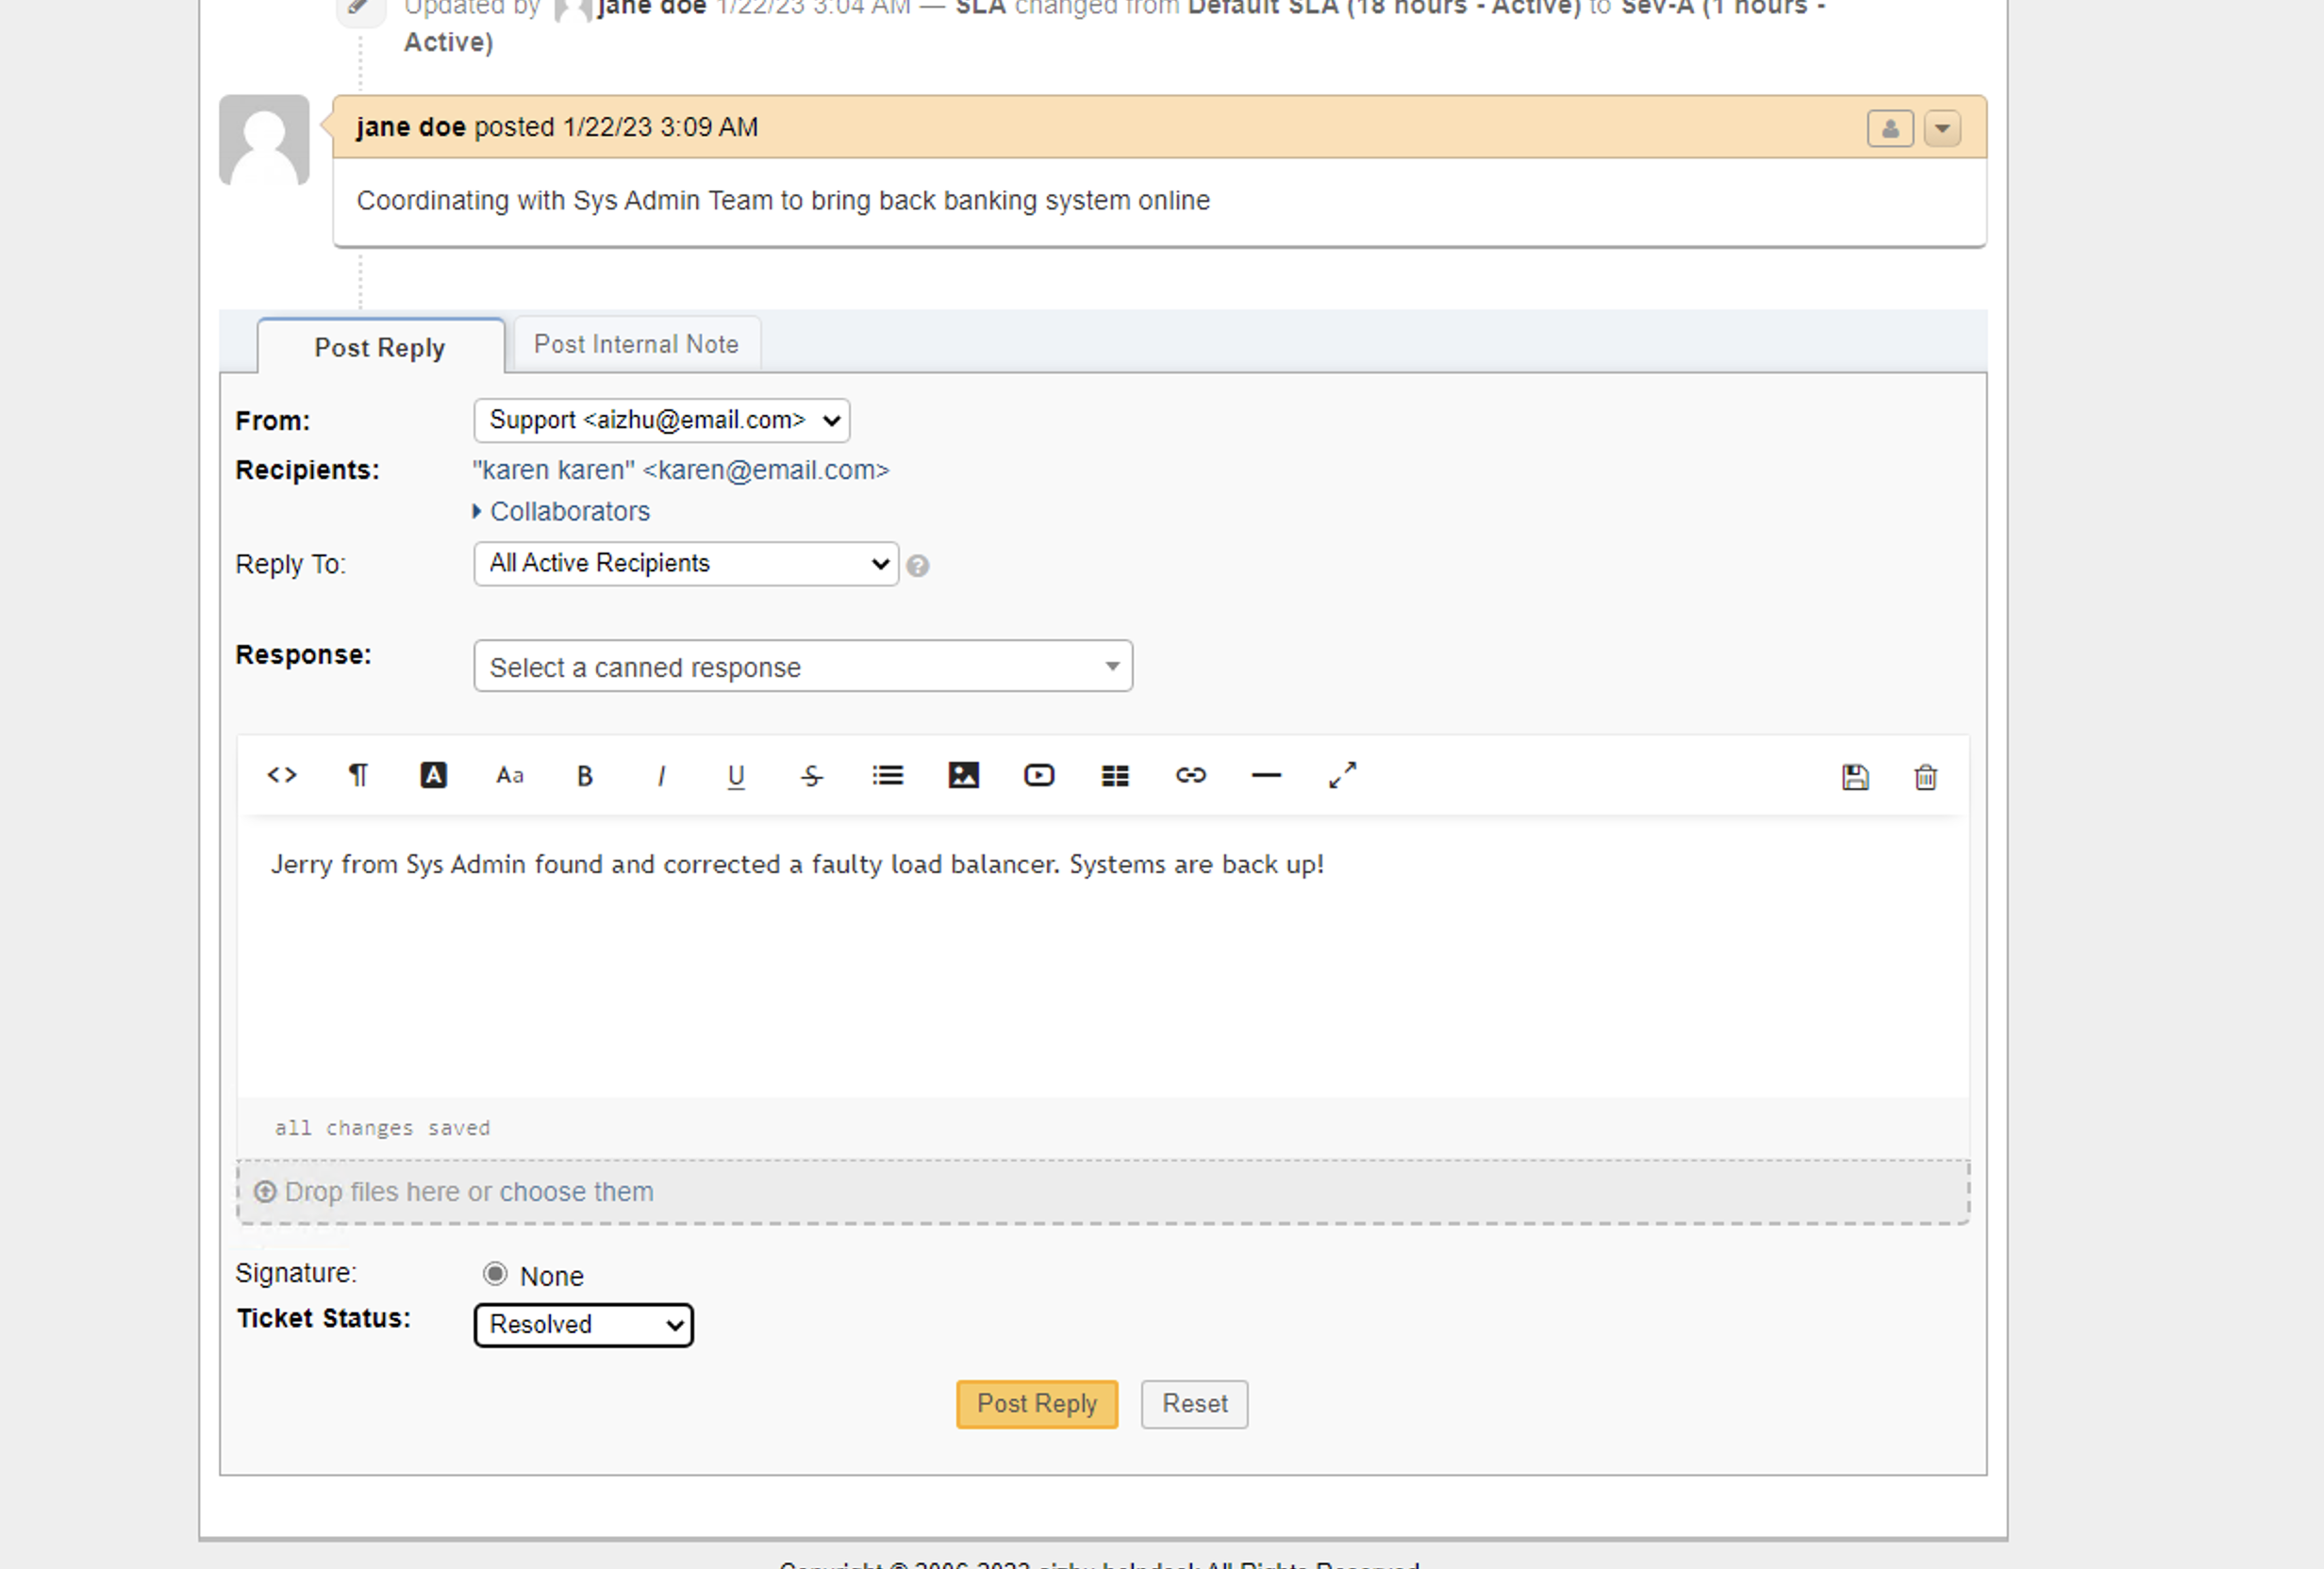Insert hyperlink using link icon

(1190, 775)
